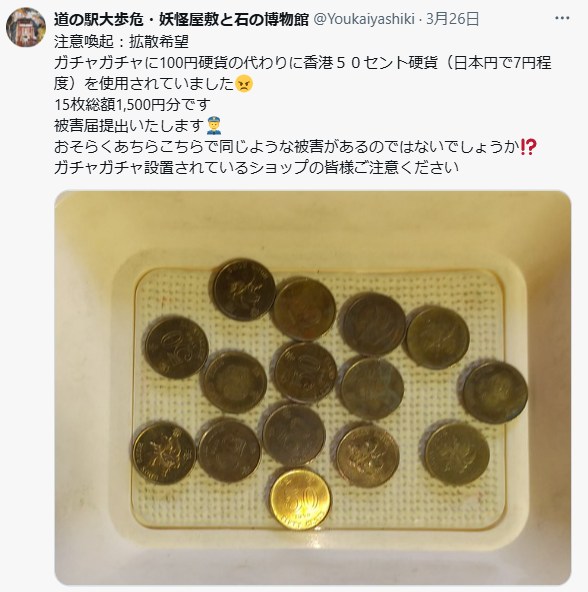
Task: Click the text 被害届提出いたします
Action: (x=129, y=126)
